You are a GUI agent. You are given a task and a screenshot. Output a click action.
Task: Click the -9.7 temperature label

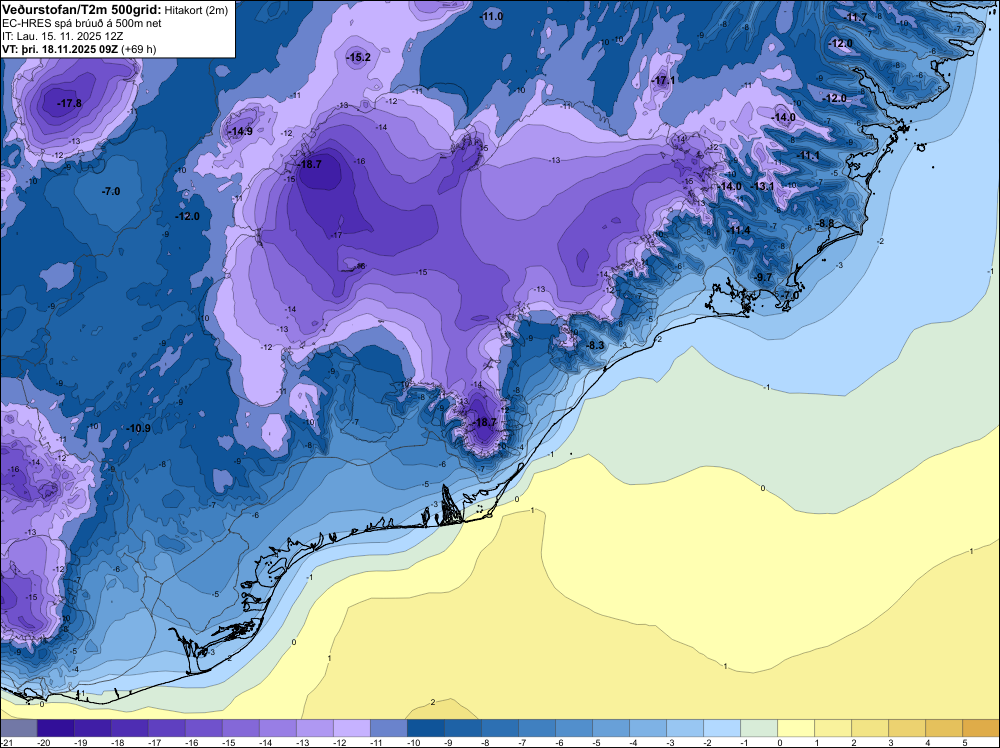point(763,277)
